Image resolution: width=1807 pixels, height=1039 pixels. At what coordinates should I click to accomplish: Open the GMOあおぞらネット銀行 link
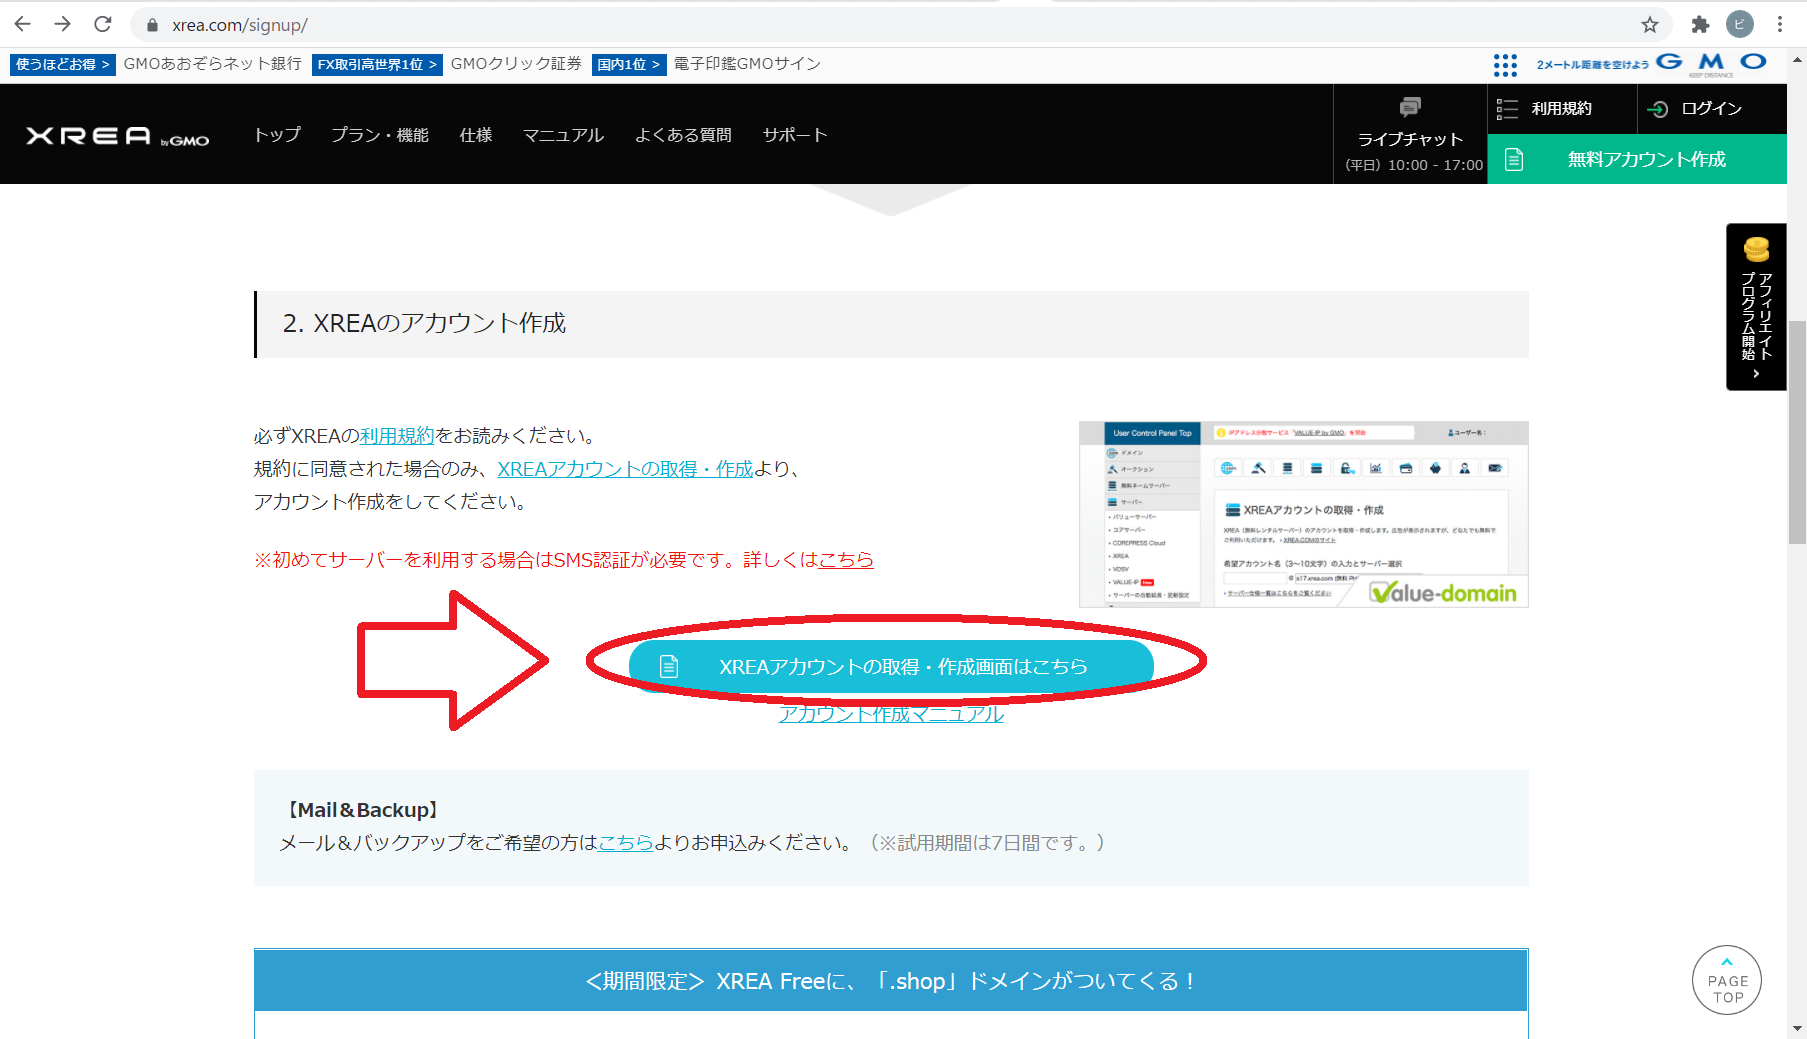coord(213,64)
